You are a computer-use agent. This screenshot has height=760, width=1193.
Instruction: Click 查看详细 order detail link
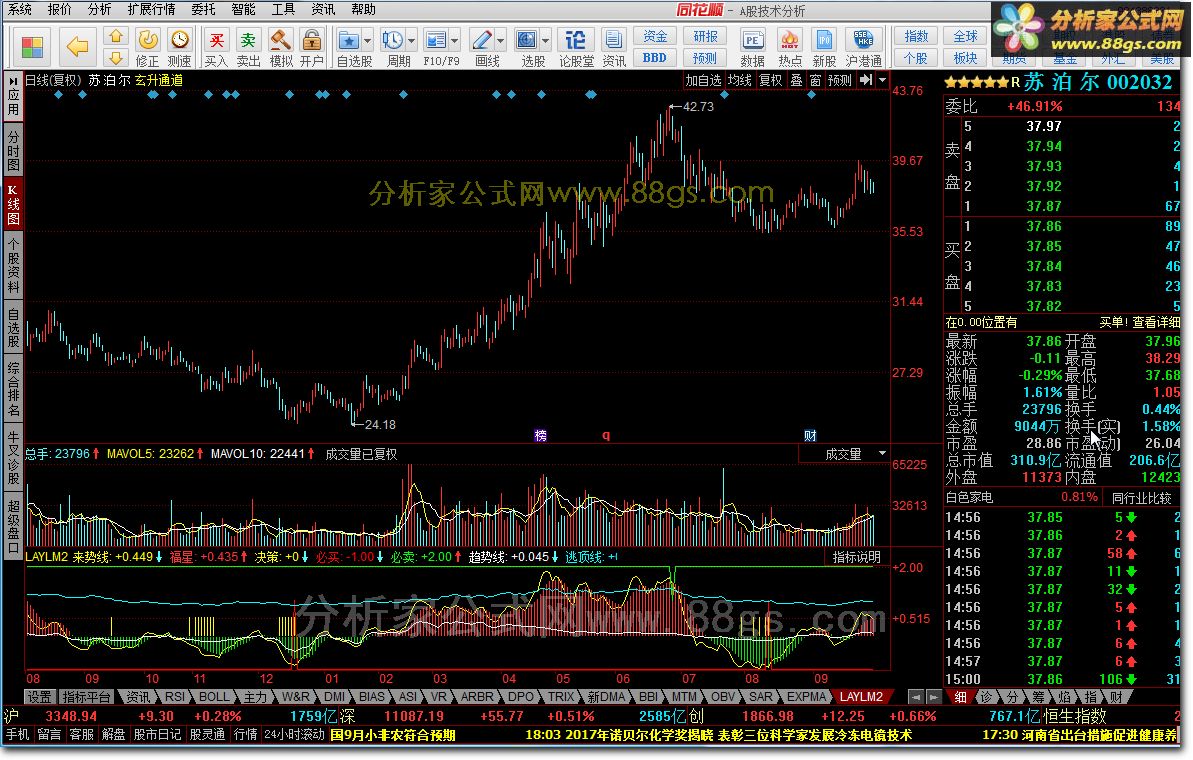click(x=1156, y=322)
